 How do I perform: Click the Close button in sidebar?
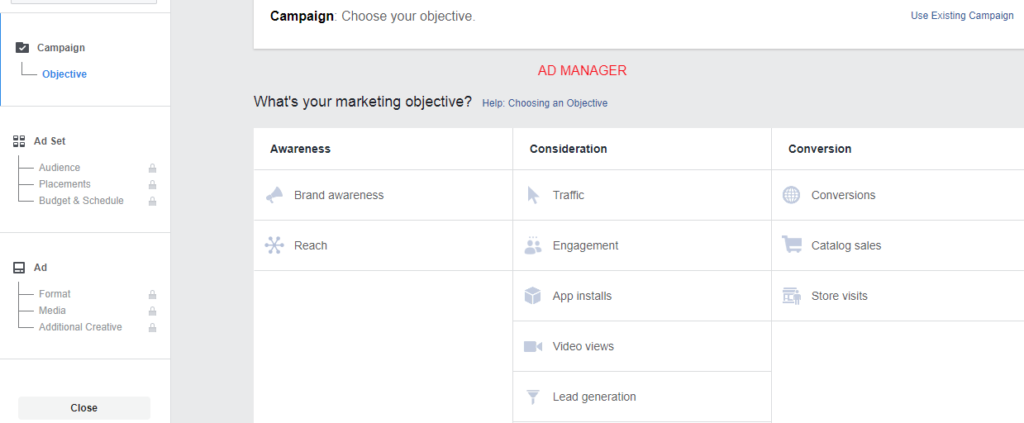click(x=84, y=408)
